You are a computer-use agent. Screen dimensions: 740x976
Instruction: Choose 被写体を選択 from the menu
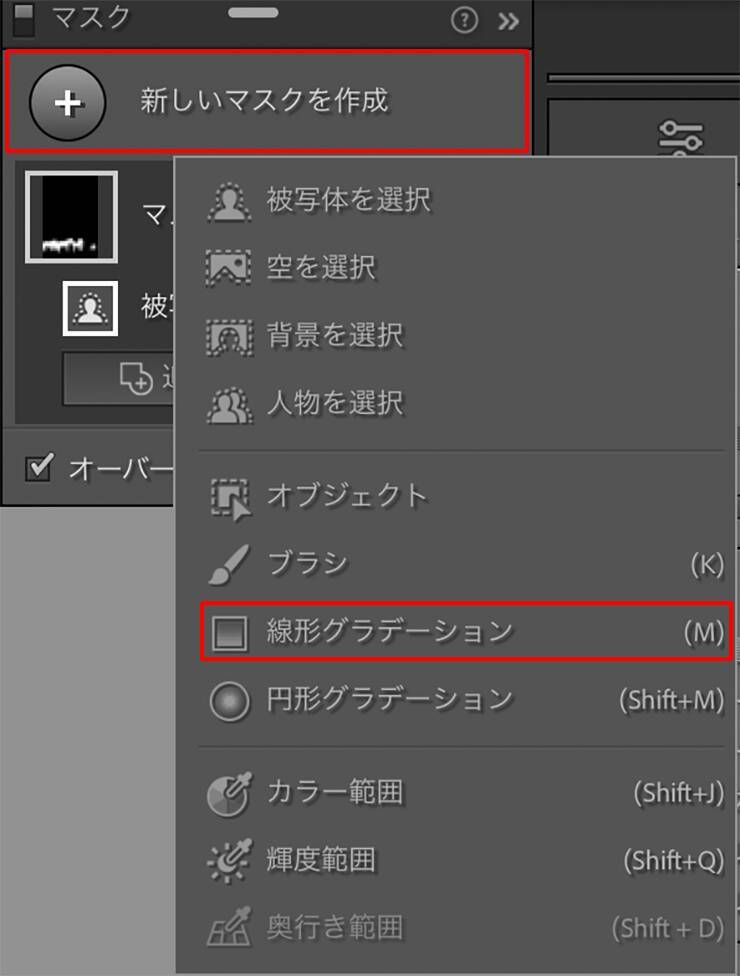click(348, 200)
